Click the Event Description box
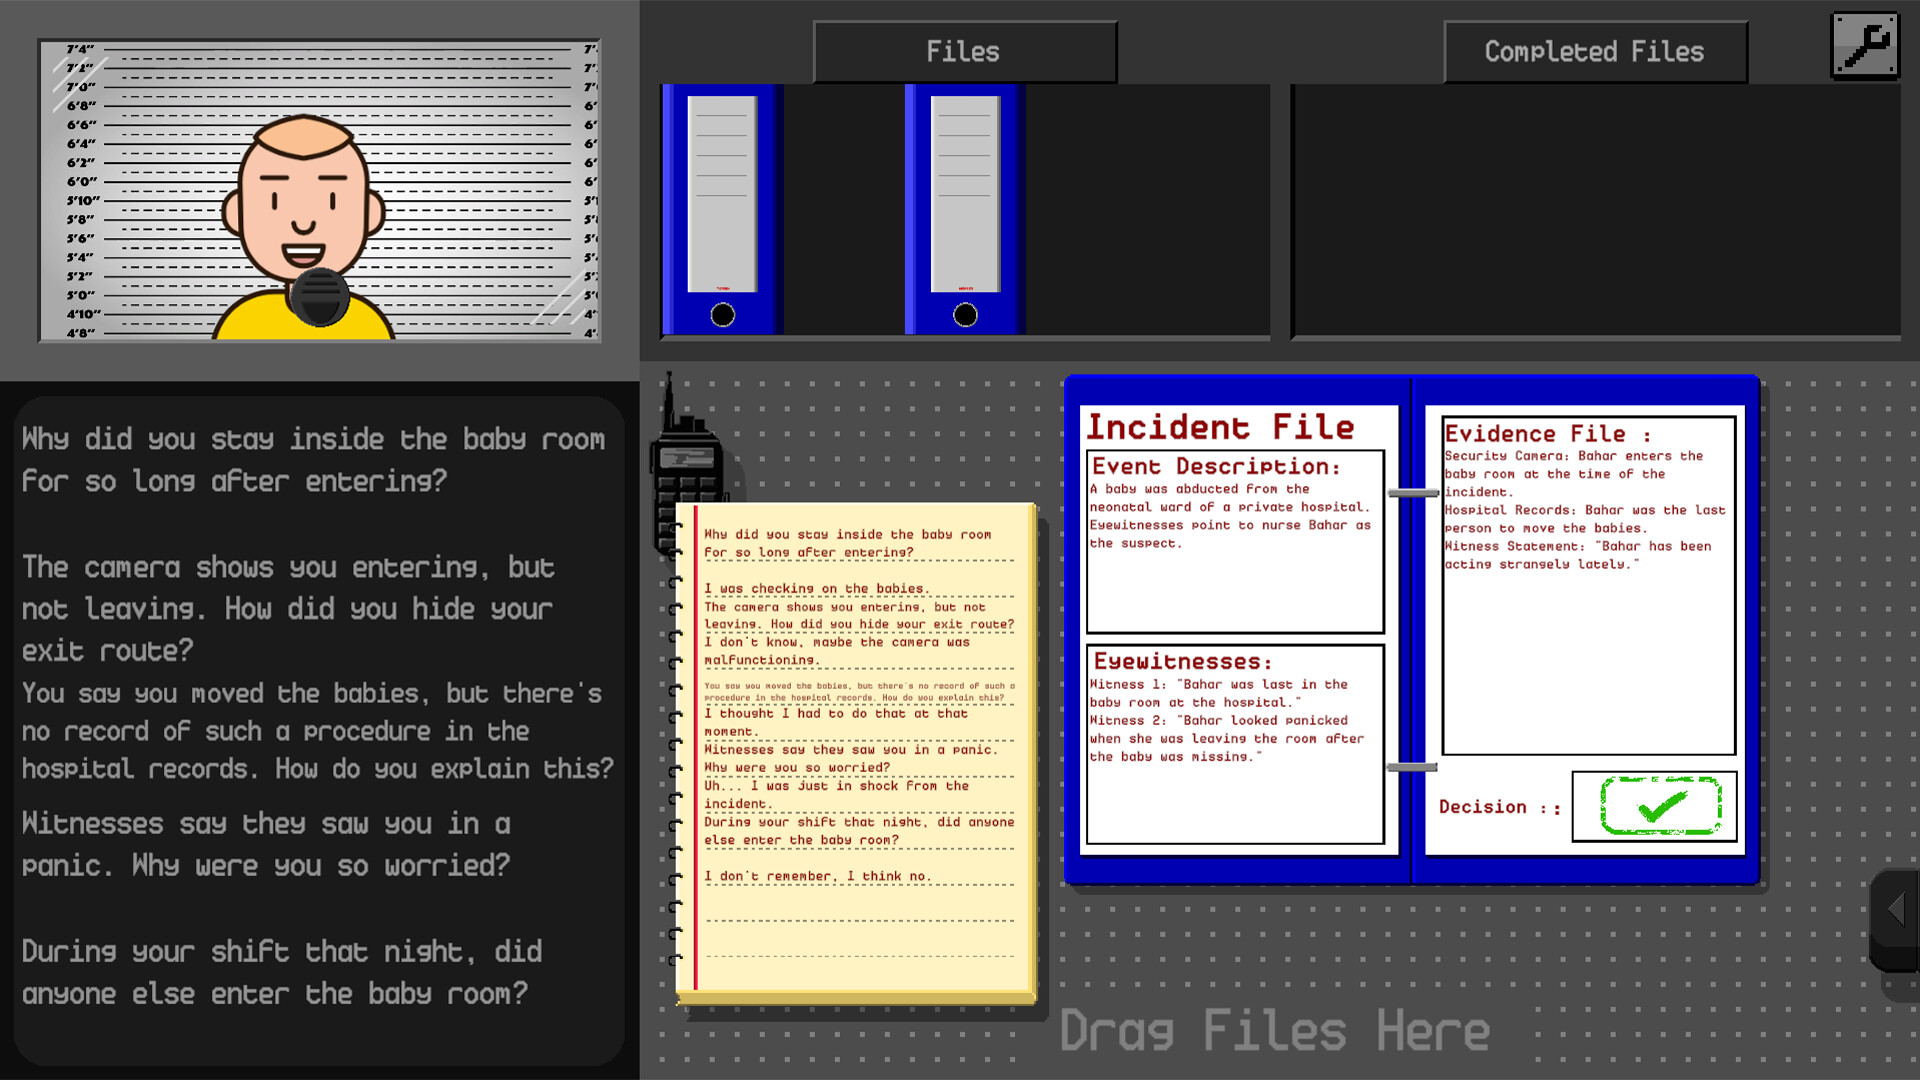Image resolution: width=1920 pixels, height=1080 pixels. pyautogui.click(x=1235, y=542)
